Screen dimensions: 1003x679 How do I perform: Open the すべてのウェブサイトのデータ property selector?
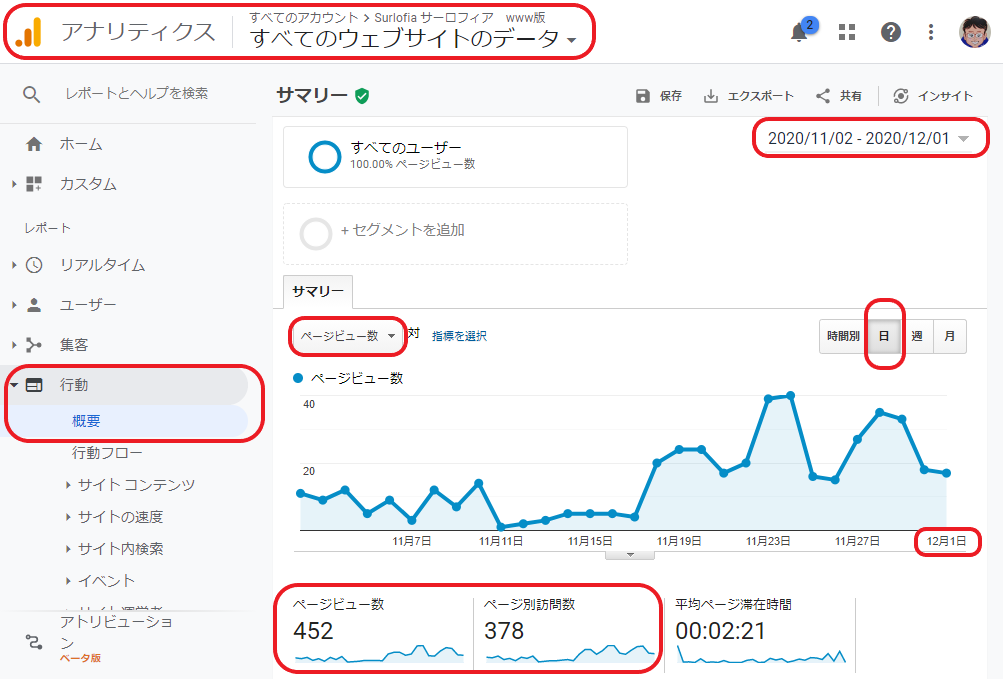tap(410, 40)
